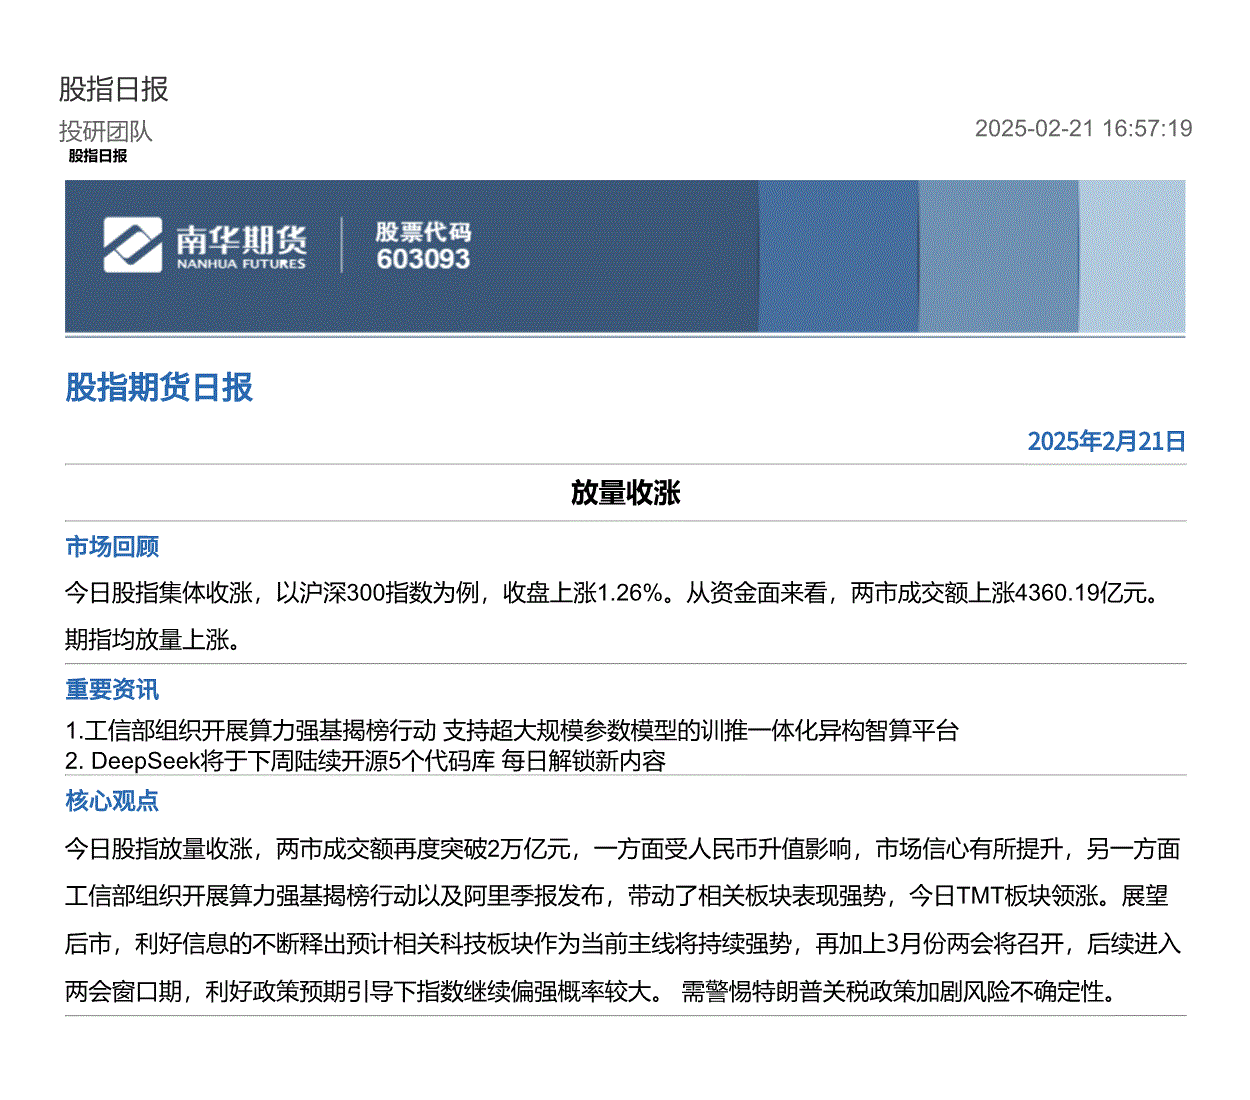Click the page title 股指日报

114,89
